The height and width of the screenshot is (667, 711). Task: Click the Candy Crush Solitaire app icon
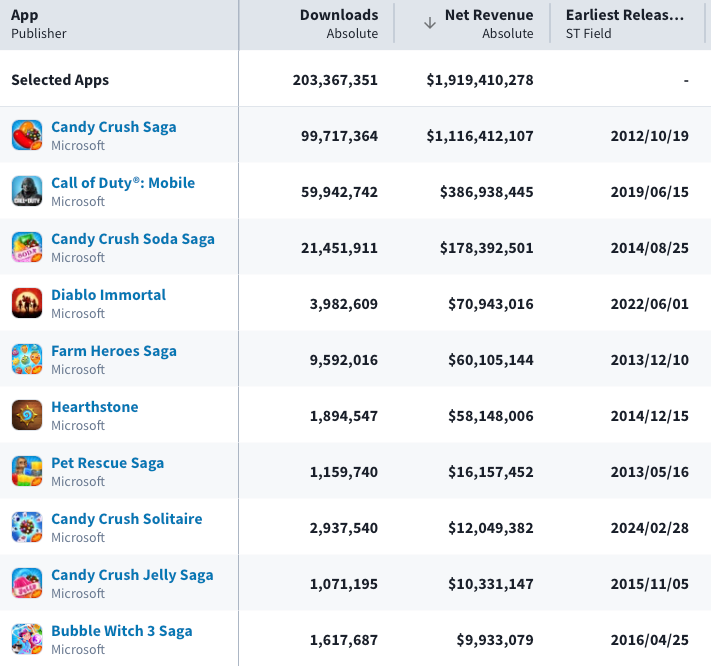[27, 527]
